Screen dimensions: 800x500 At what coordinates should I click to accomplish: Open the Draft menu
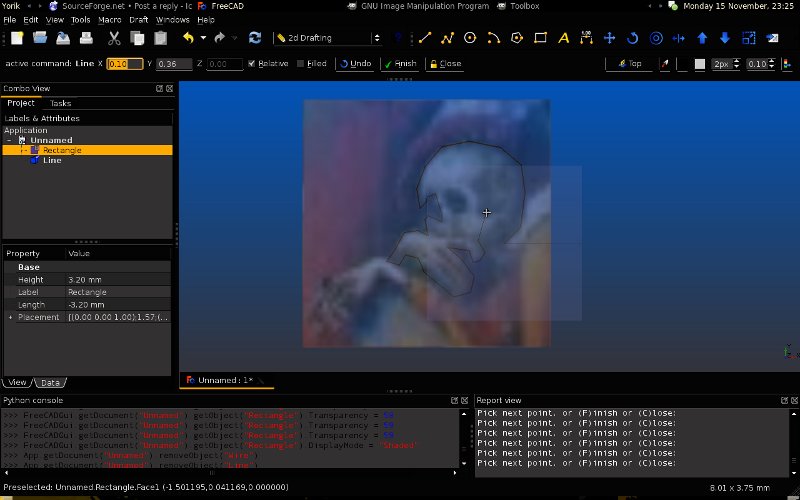(138, 19)
